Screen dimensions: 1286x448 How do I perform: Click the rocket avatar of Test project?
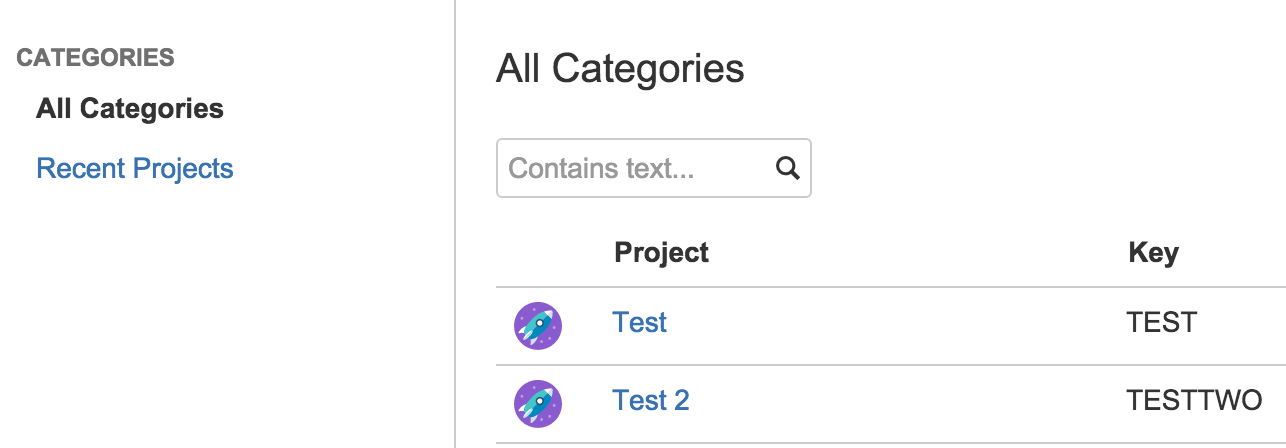click(x=538, y=326)
